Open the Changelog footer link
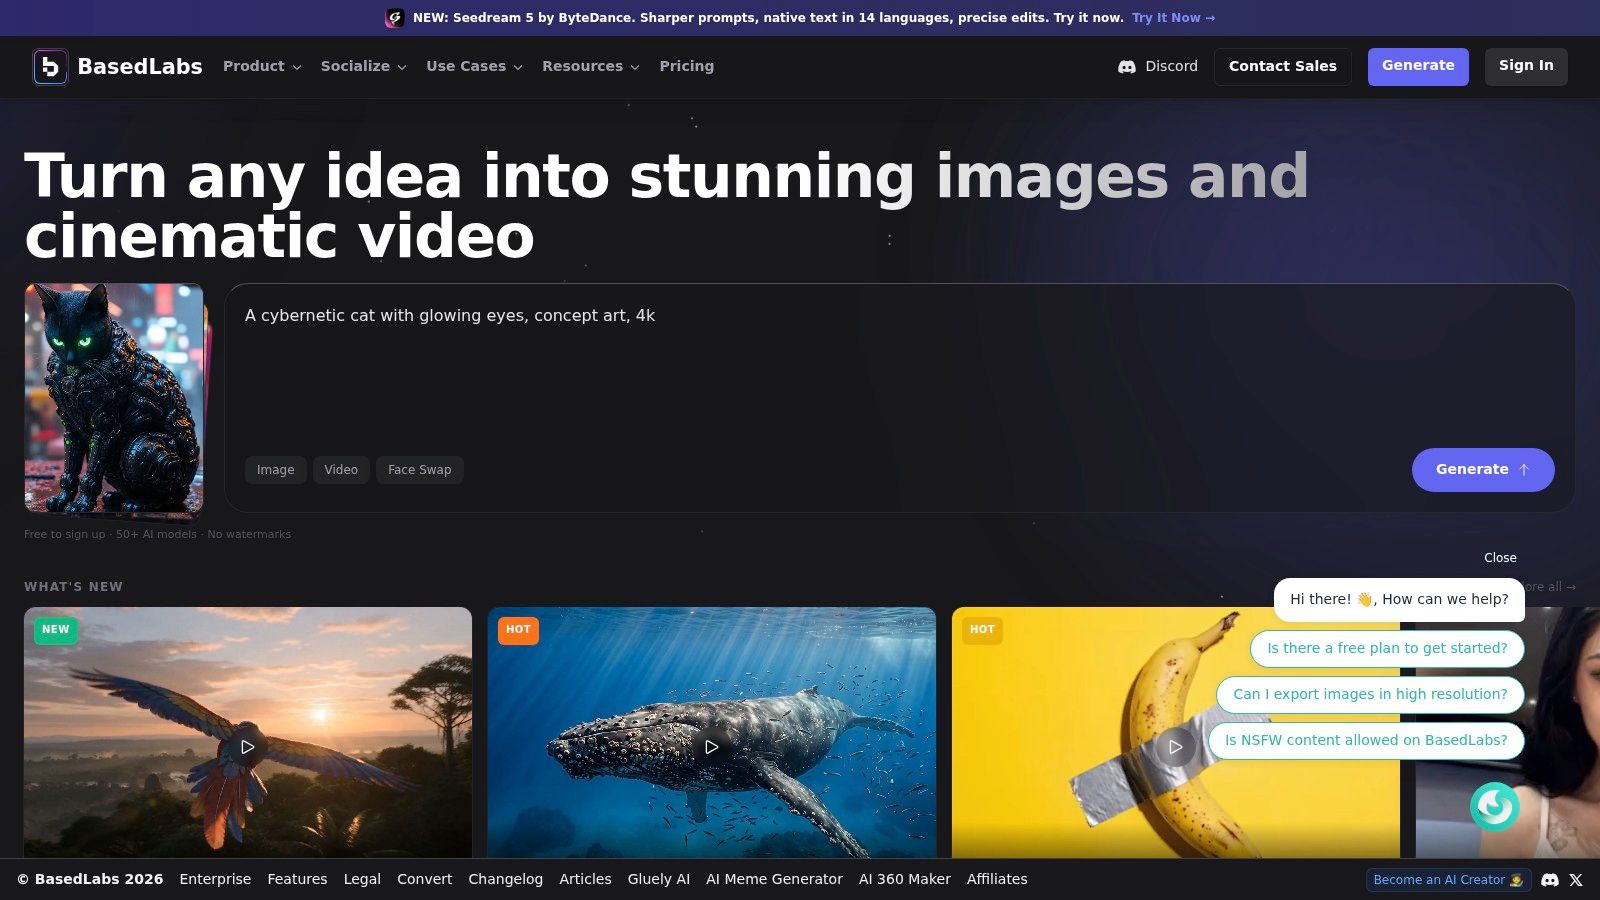 pos(505,879)
